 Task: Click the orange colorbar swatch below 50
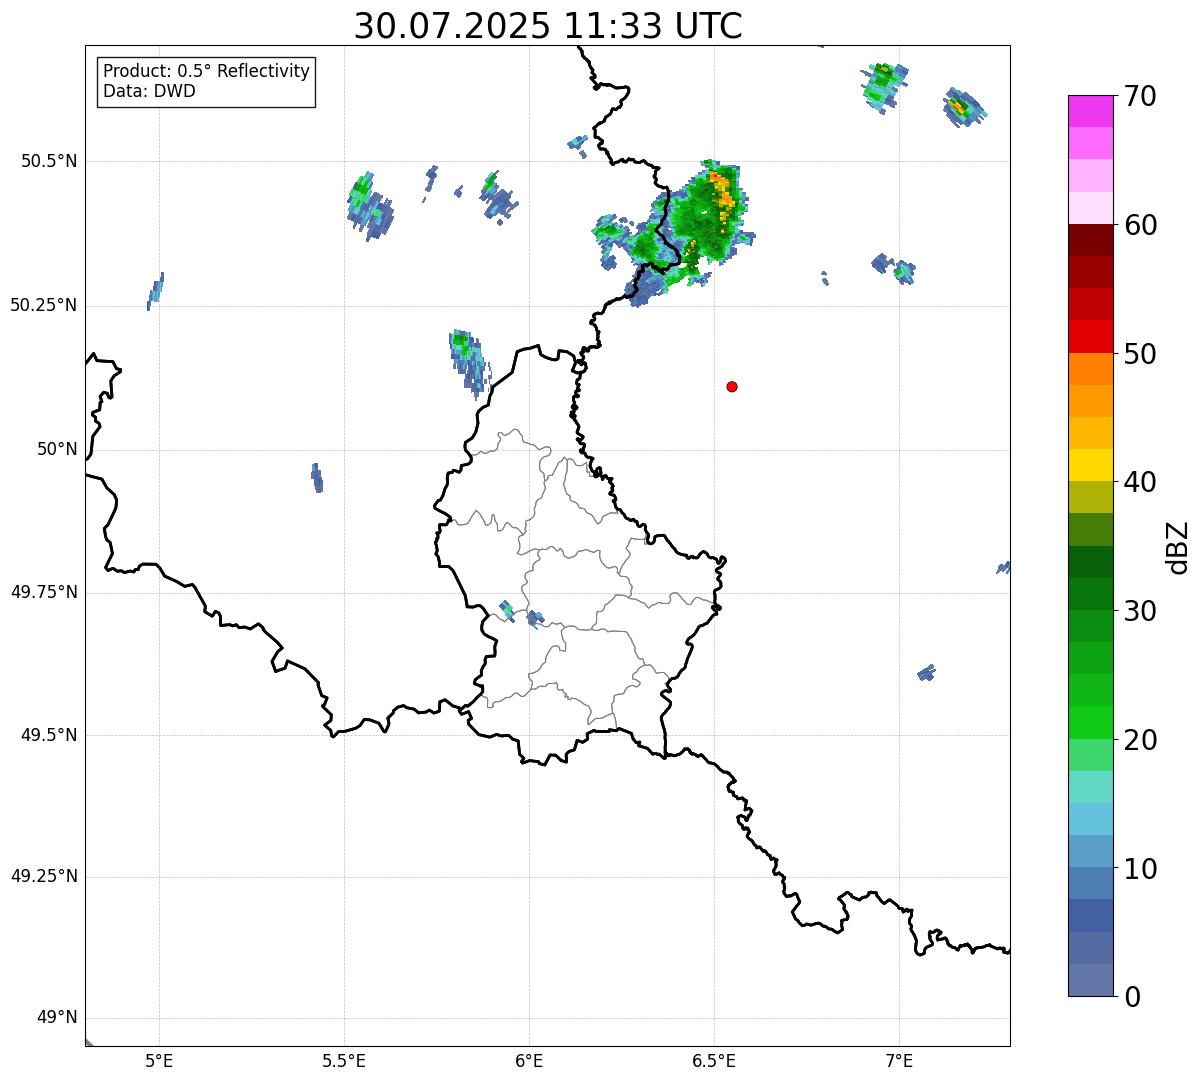point(1090,369)
